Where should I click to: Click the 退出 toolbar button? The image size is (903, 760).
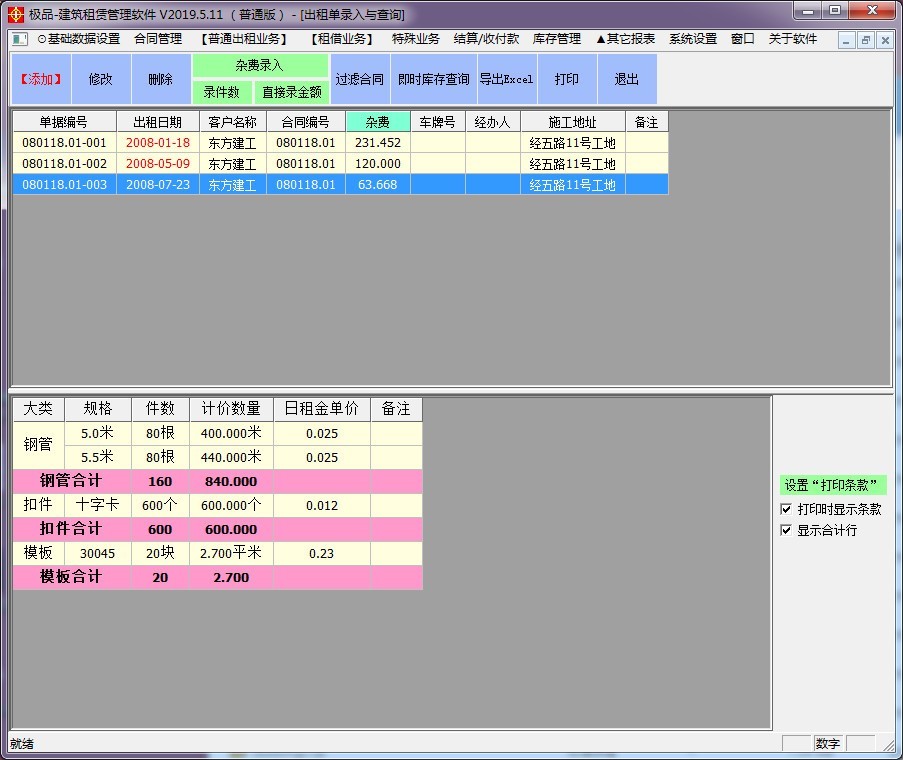point(627,79)
